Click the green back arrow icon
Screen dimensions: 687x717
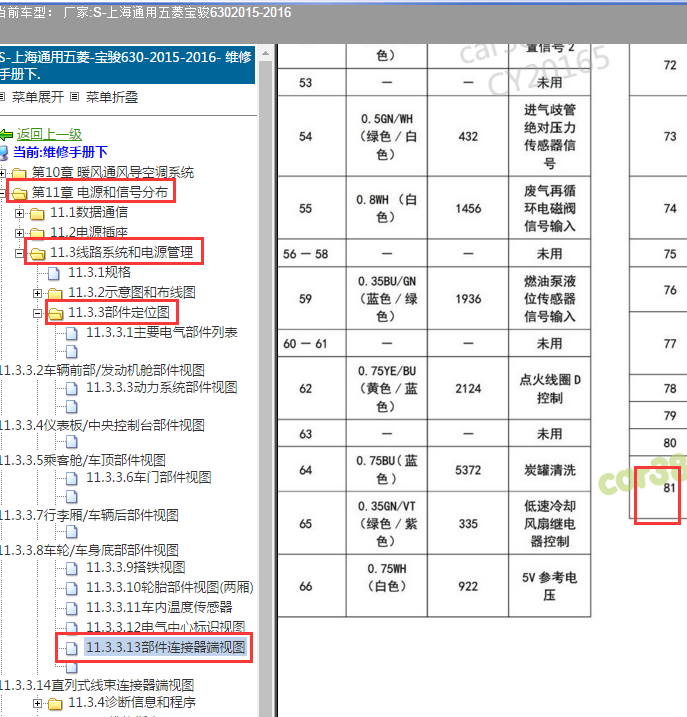6,134
